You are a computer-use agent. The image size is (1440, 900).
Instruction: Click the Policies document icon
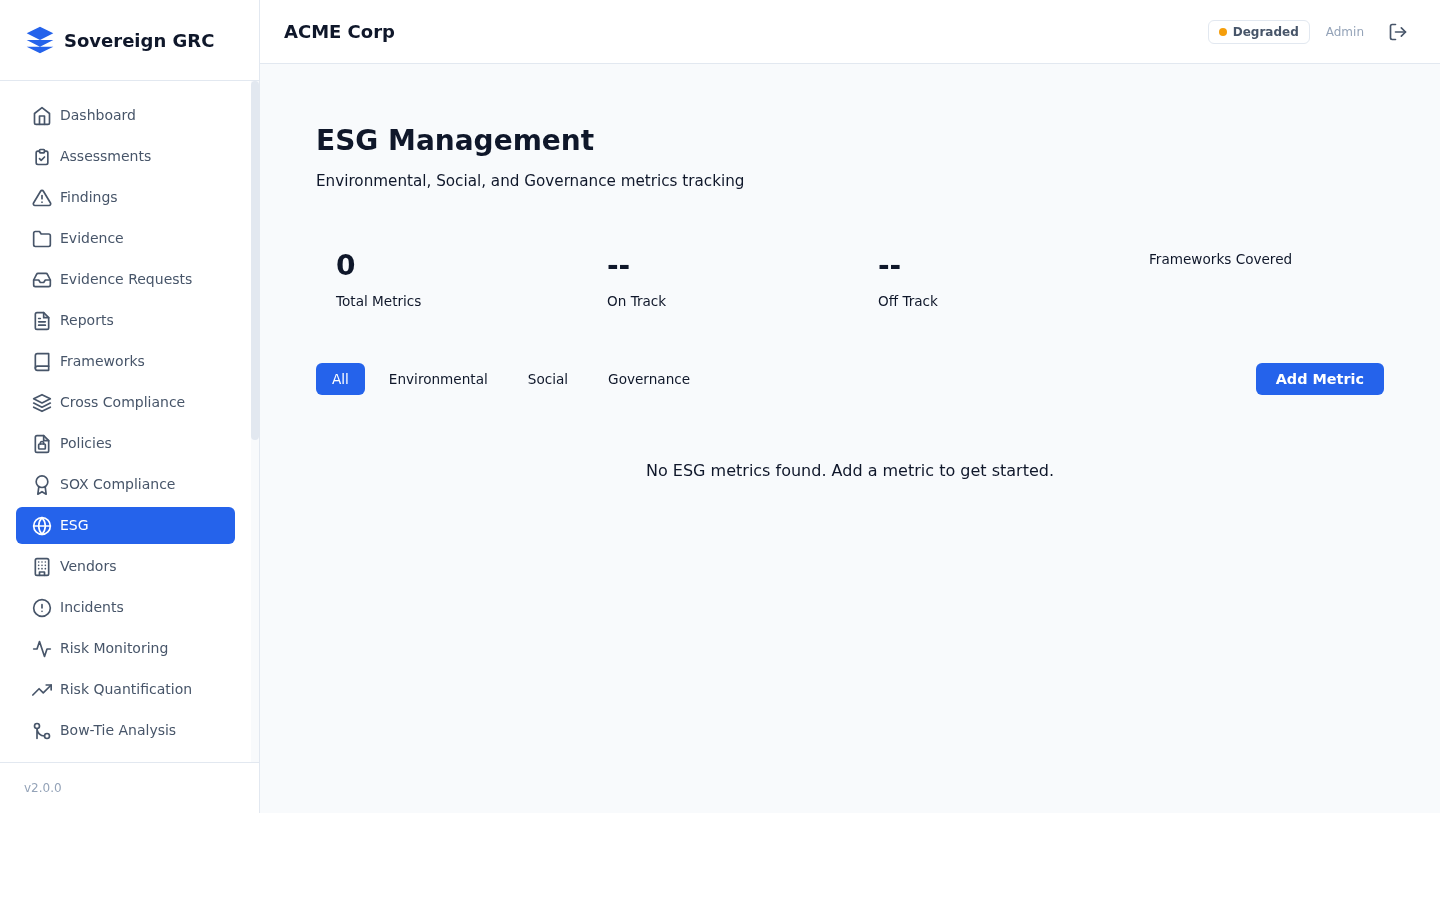pyautogui.click(x=42, y=443)
